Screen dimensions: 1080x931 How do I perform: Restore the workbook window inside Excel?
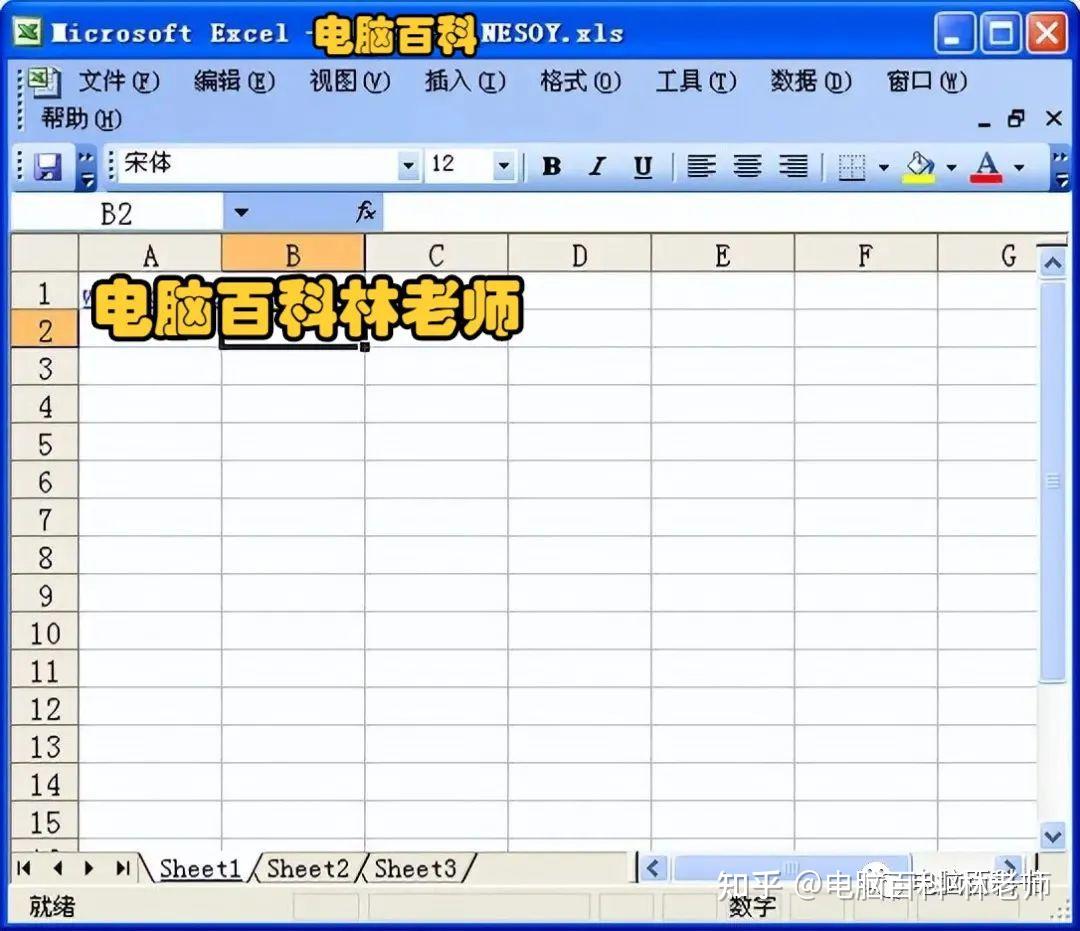[1017, 118]
